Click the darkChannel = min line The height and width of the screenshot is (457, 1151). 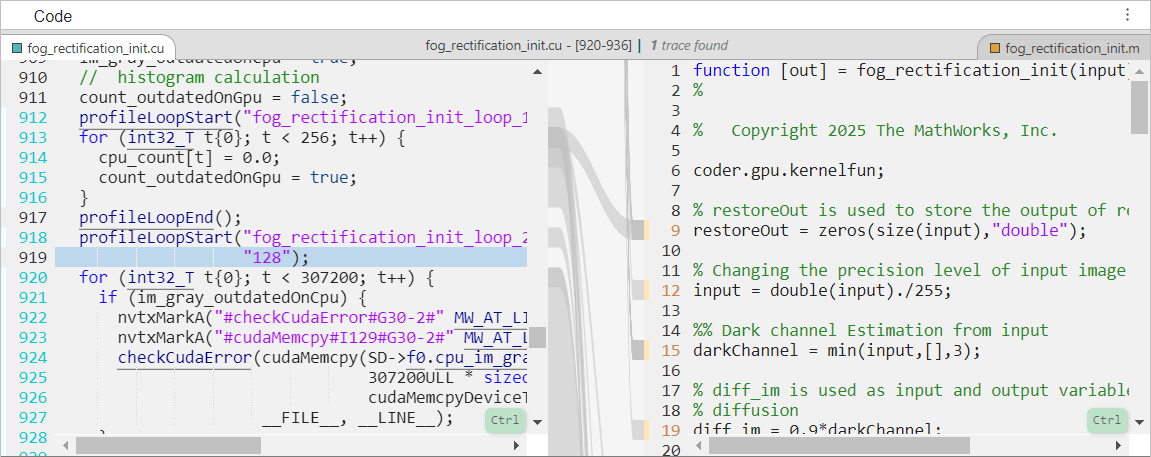[837, 351]
